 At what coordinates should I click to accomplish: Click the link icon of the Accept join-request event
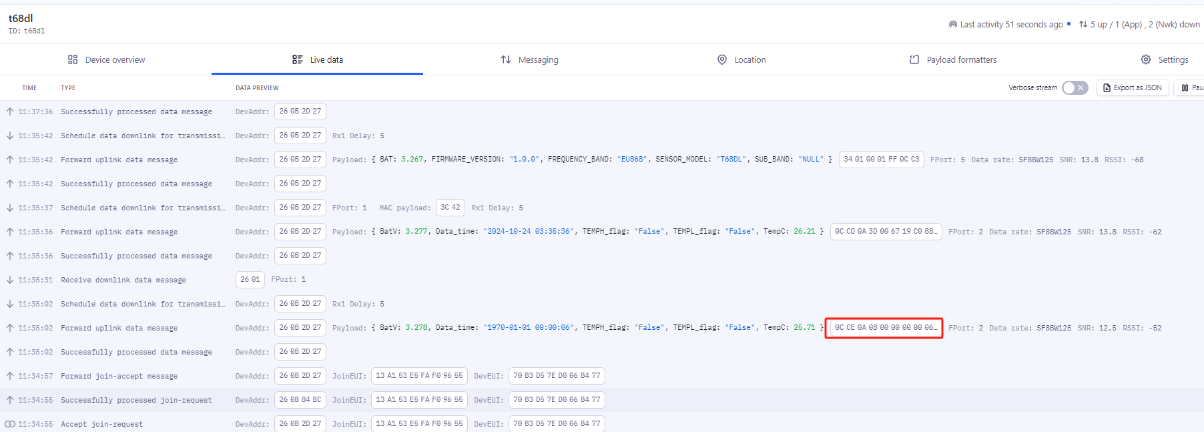[x=10, y=424]
